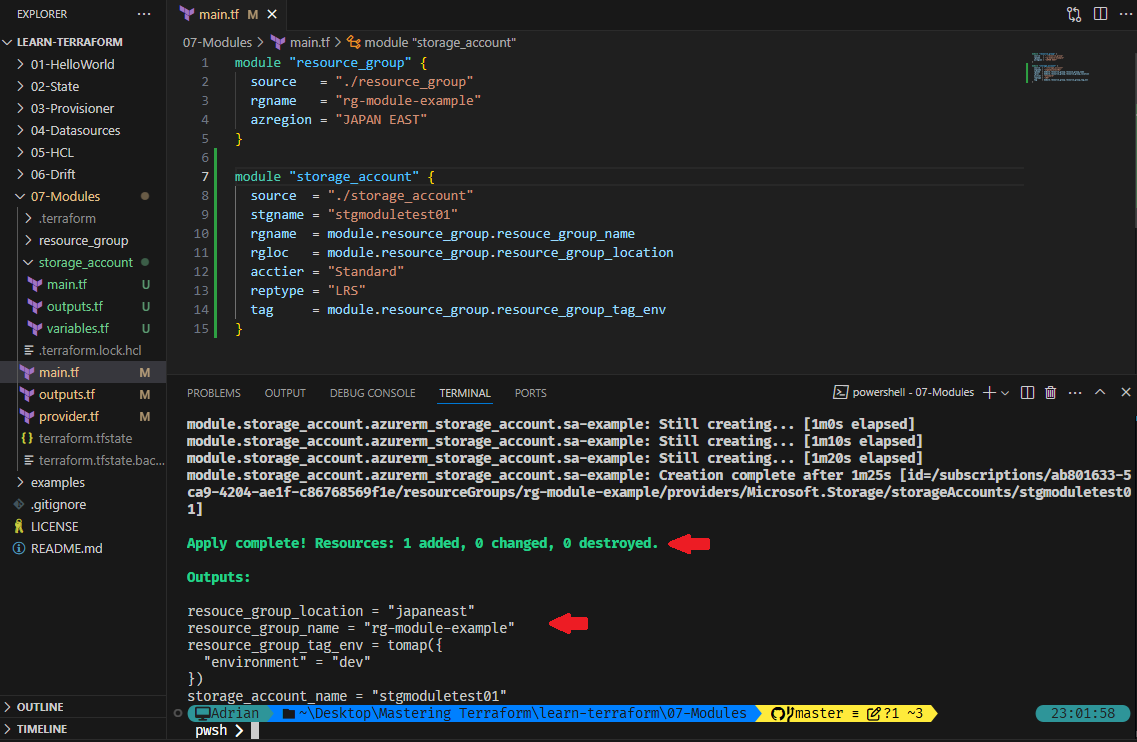Click Terraform icon on storage_account main.tf
The height and width of the screenshot is (742, 1137).
35,285
